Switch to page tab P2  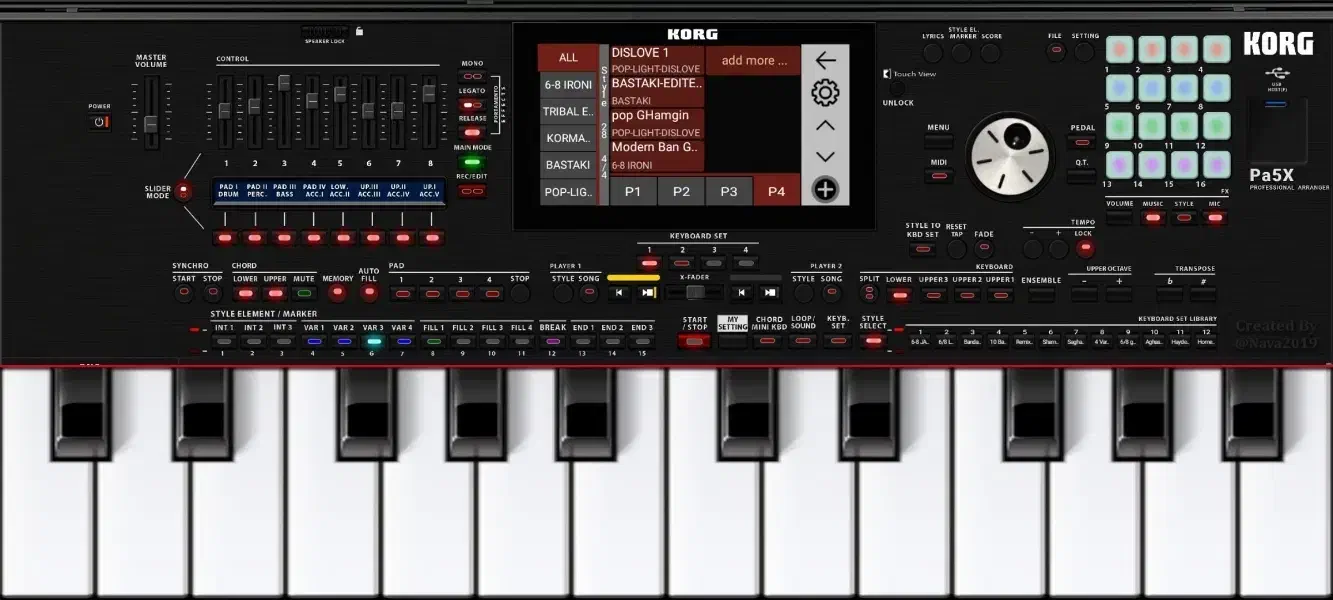pyautogui.click(x=681, y=191)
